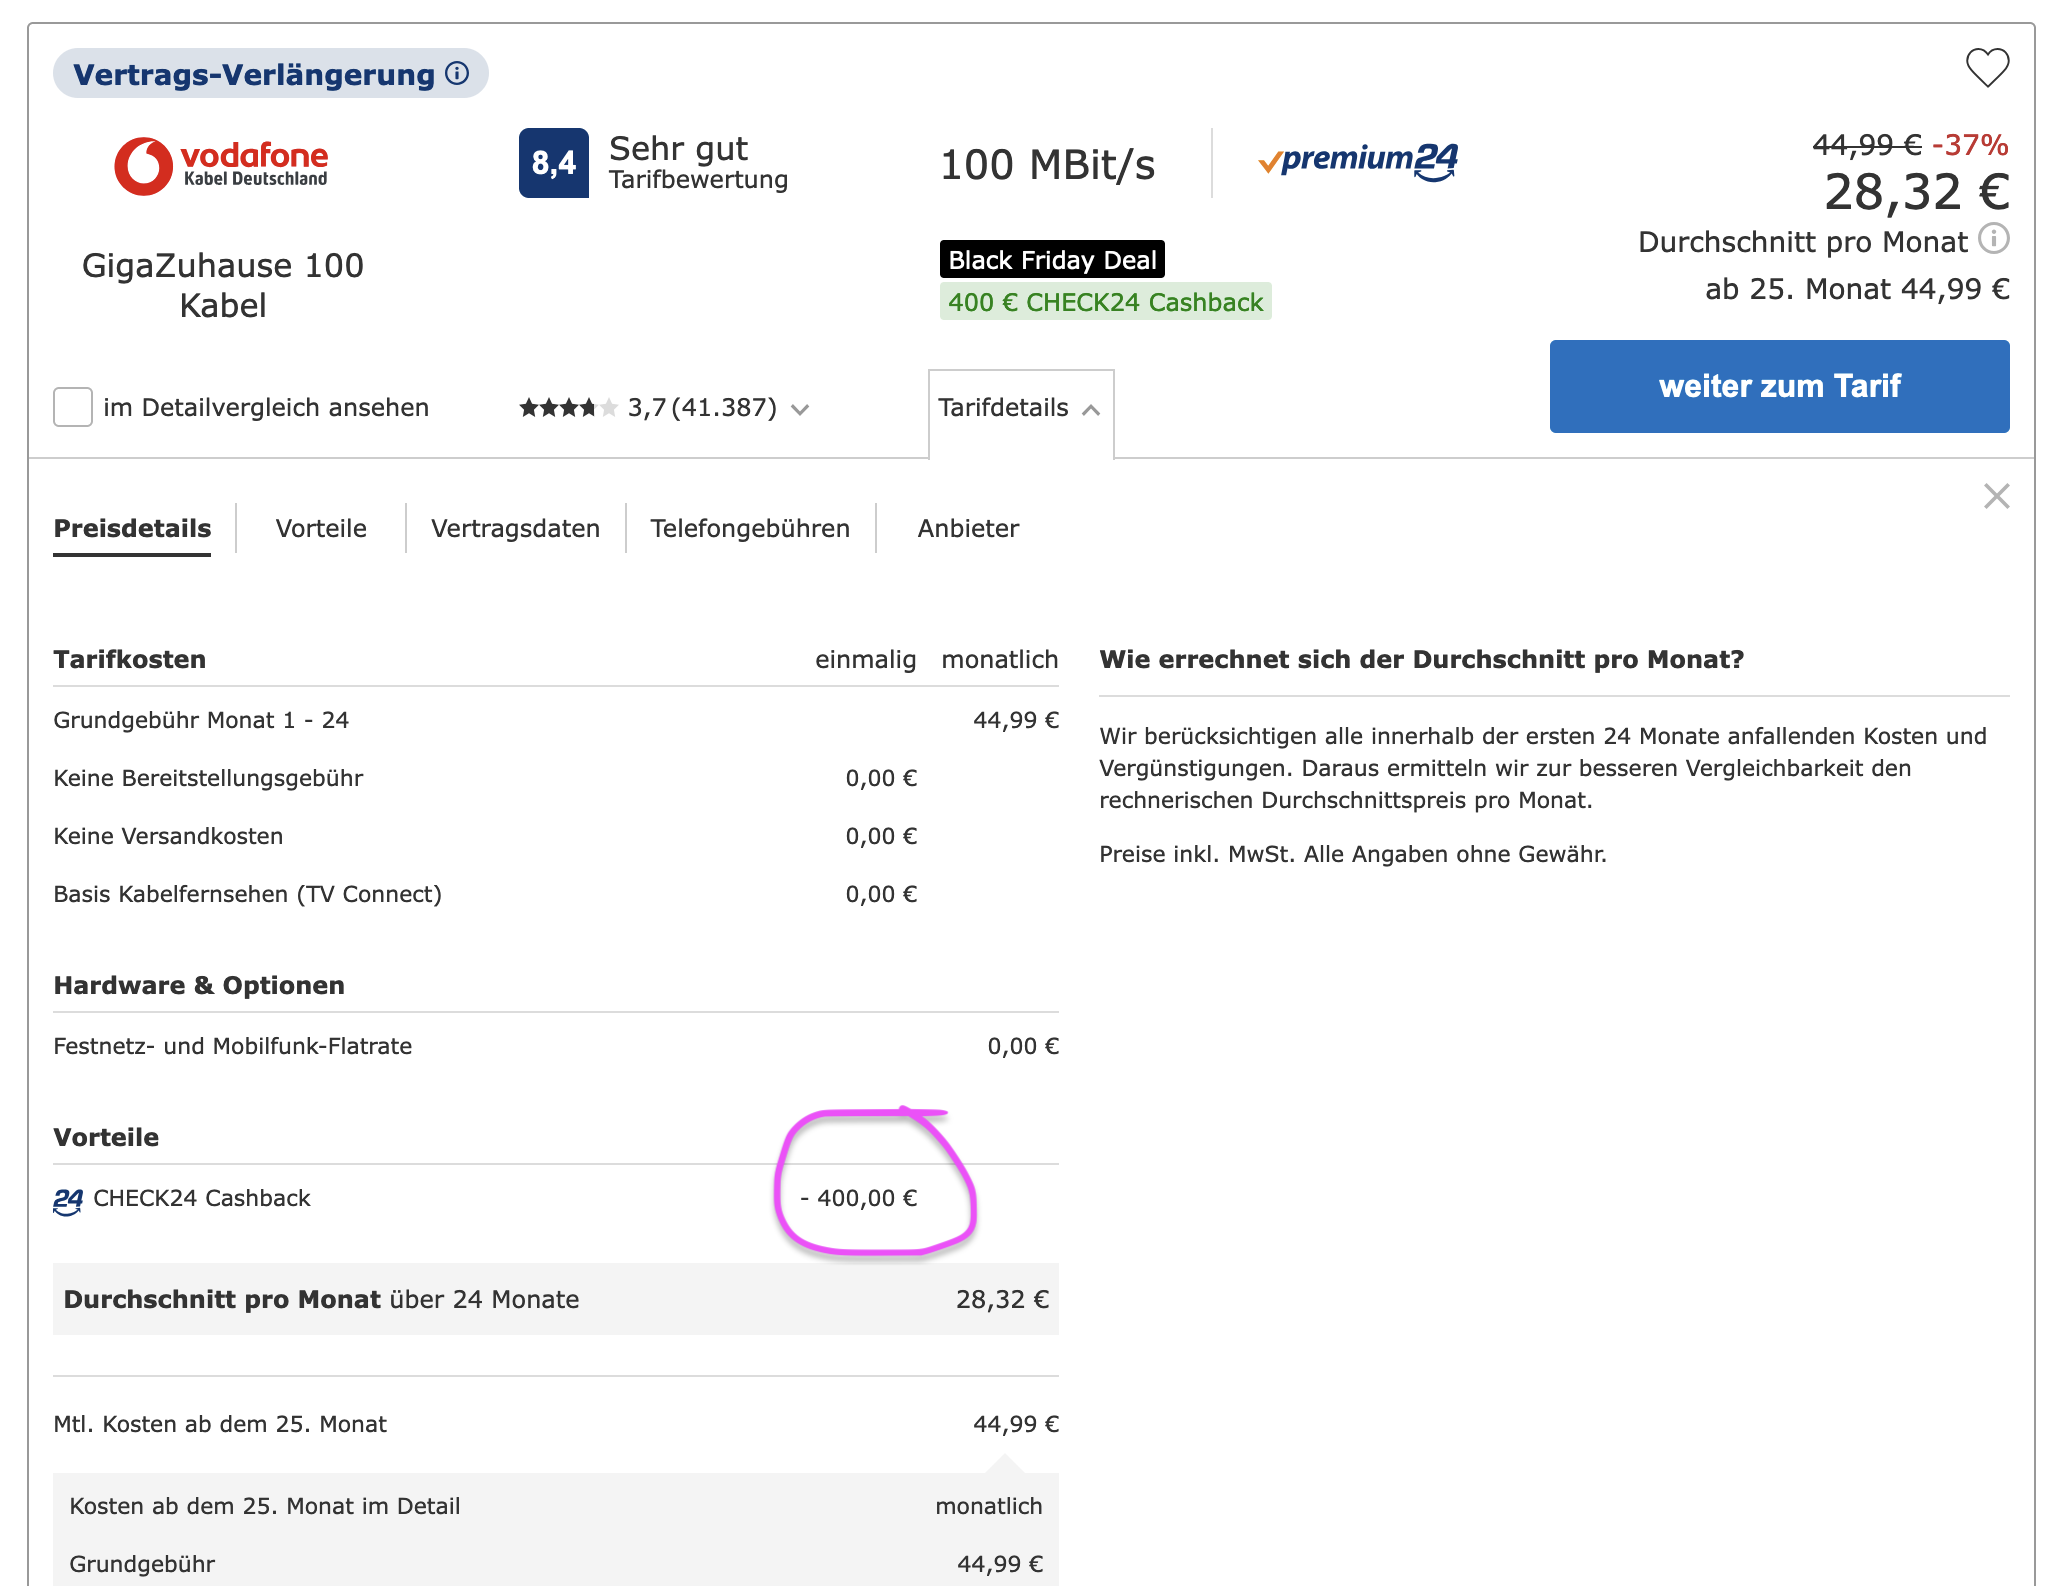Click the Black Friday Deal badge

point(1052,260)
